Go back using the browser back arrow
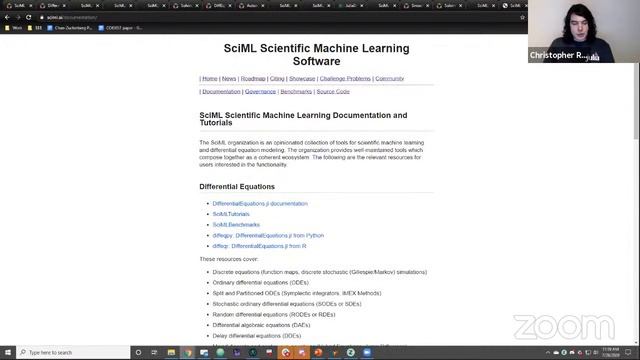Screen dimensions: 640x360 (x=7, y=18)
